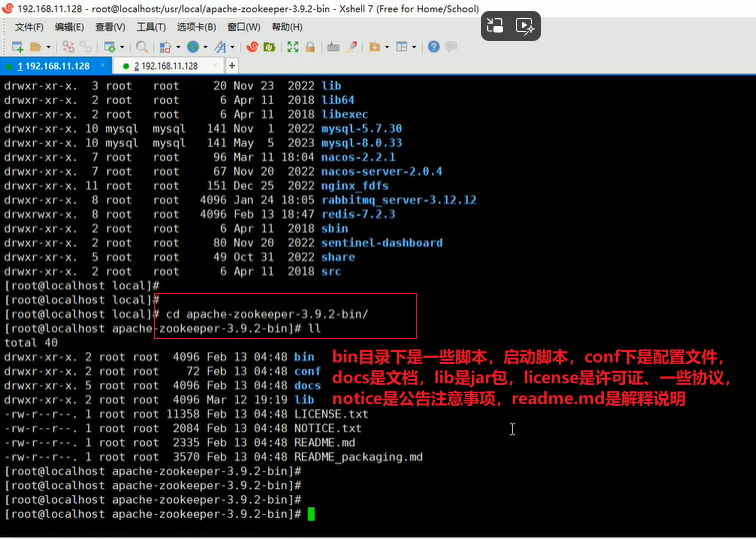Click the floating overlay video-play icon

(525, 26)
